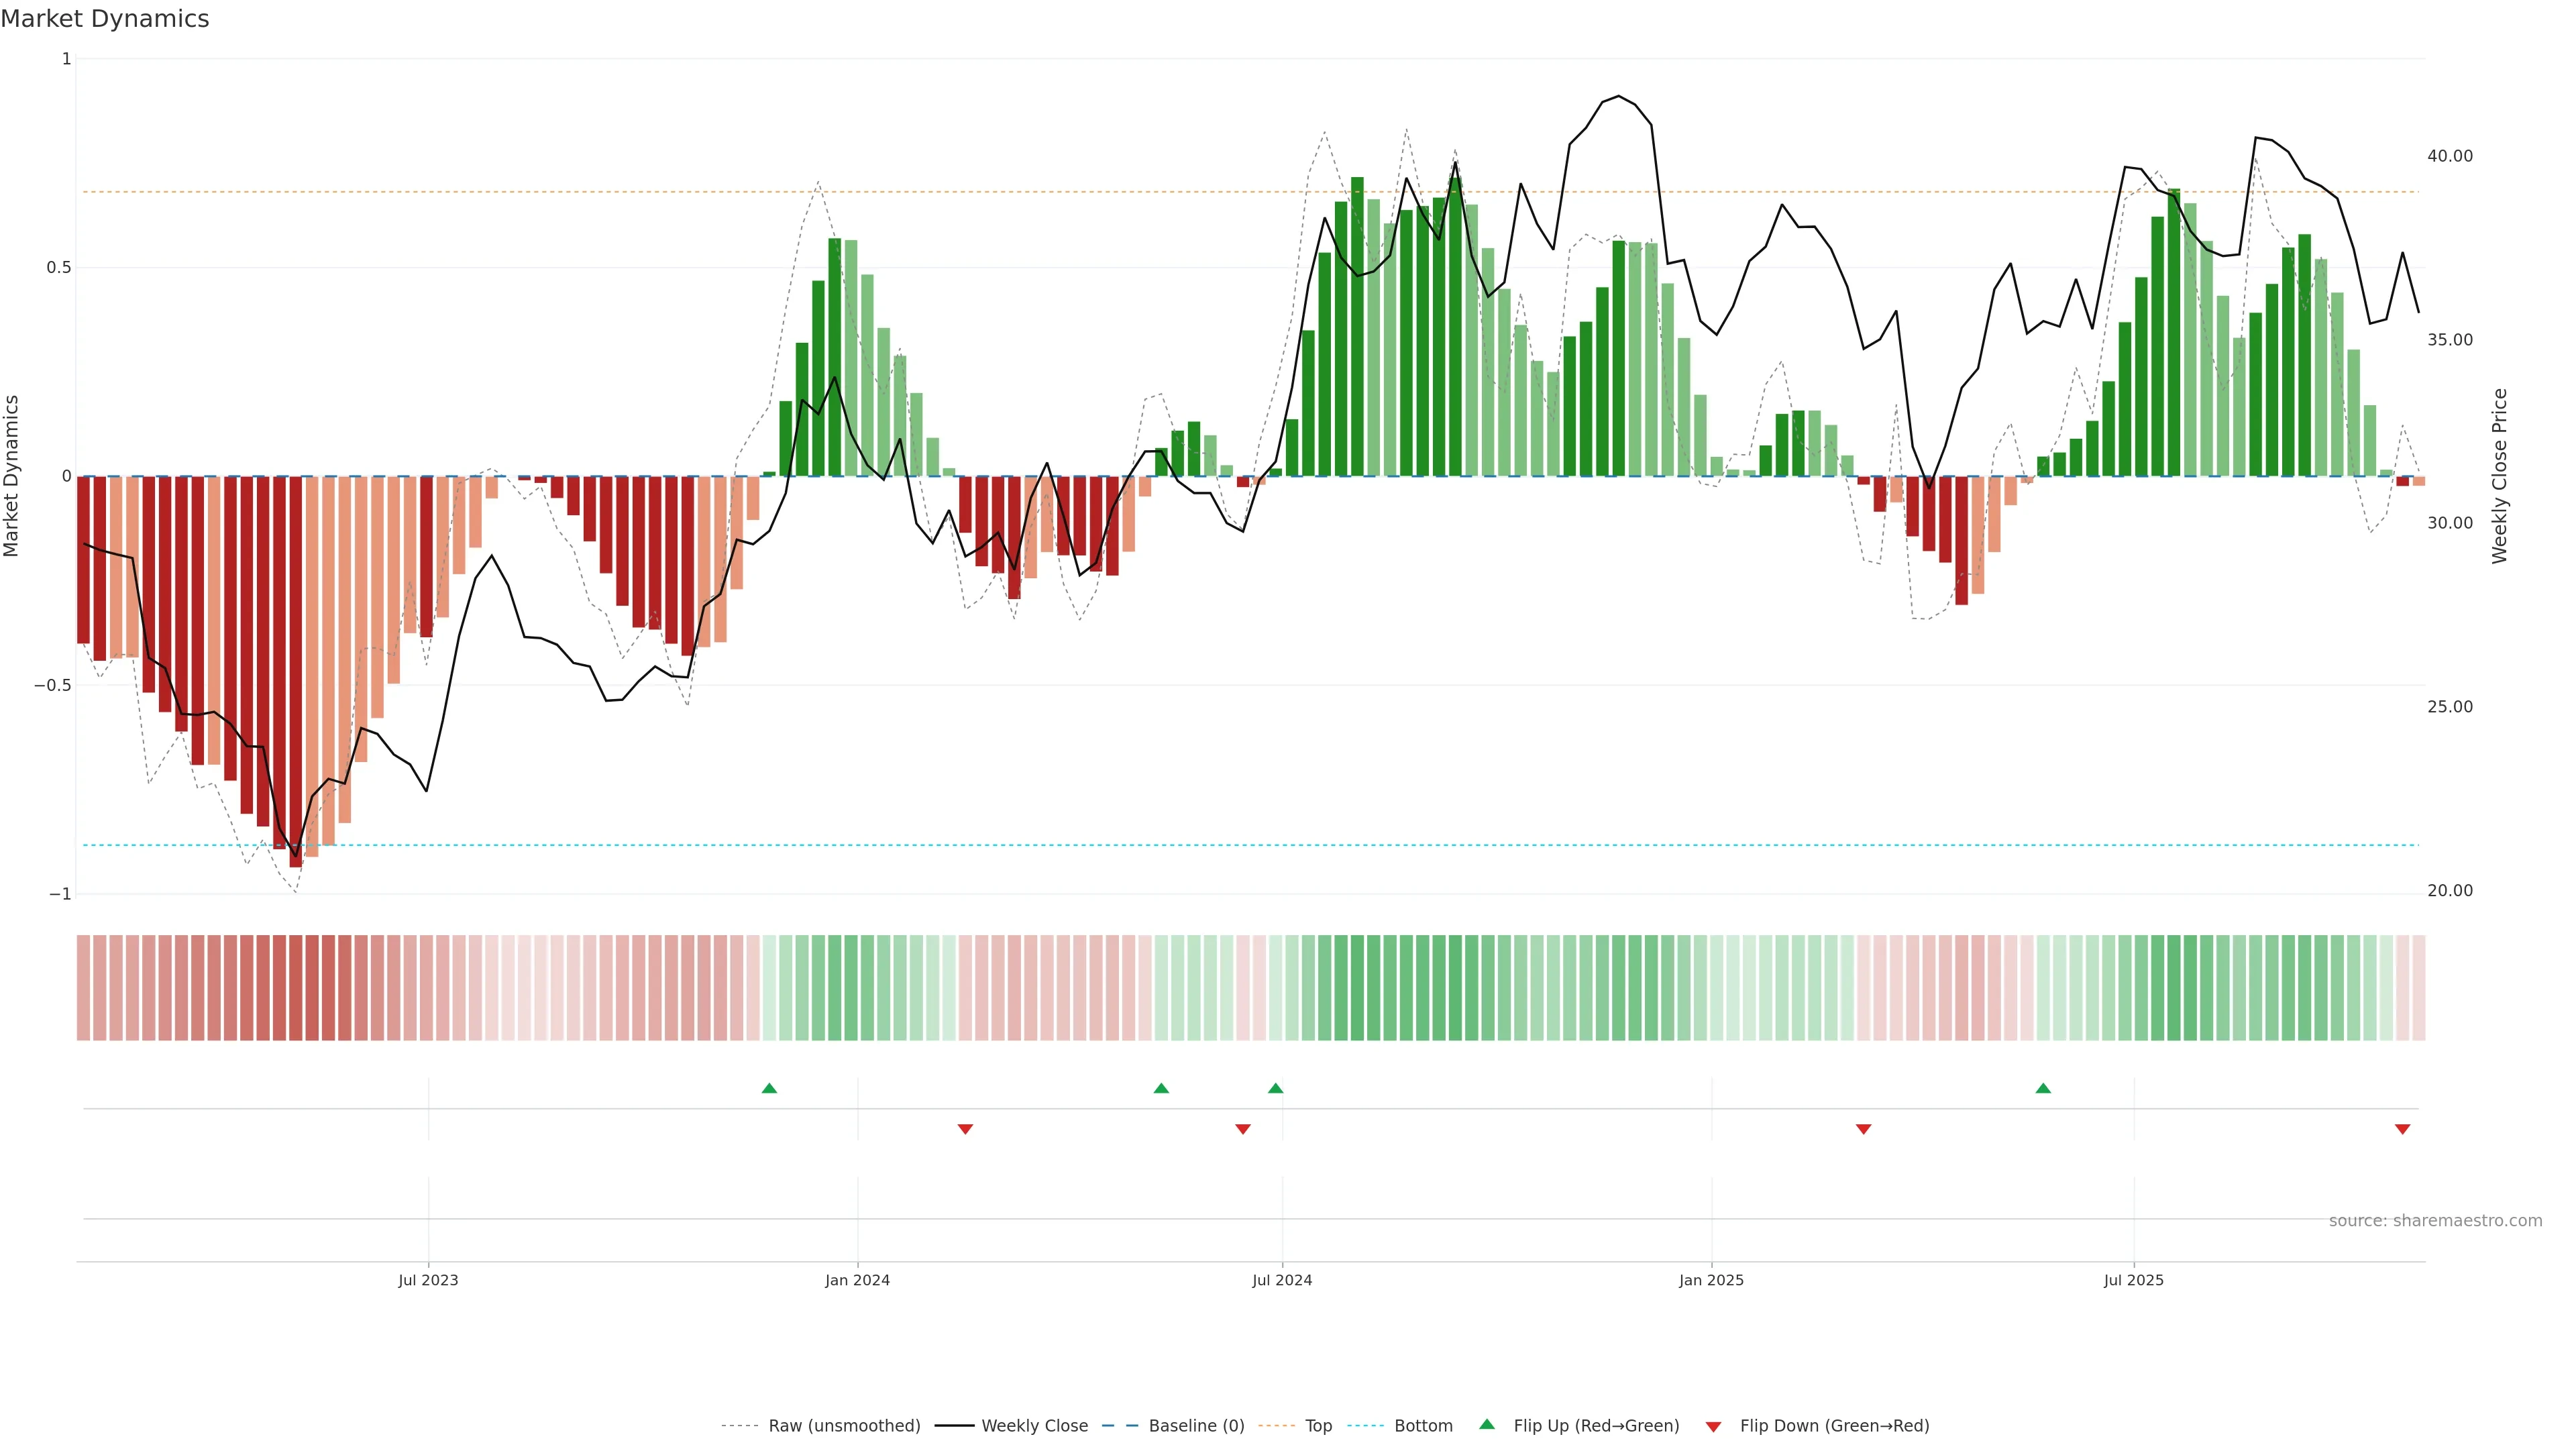Viewport: 2576px width, 1449px height.
Task: Click the Jan 2025 x-axis label
Action: (x=1711, y=1280)
